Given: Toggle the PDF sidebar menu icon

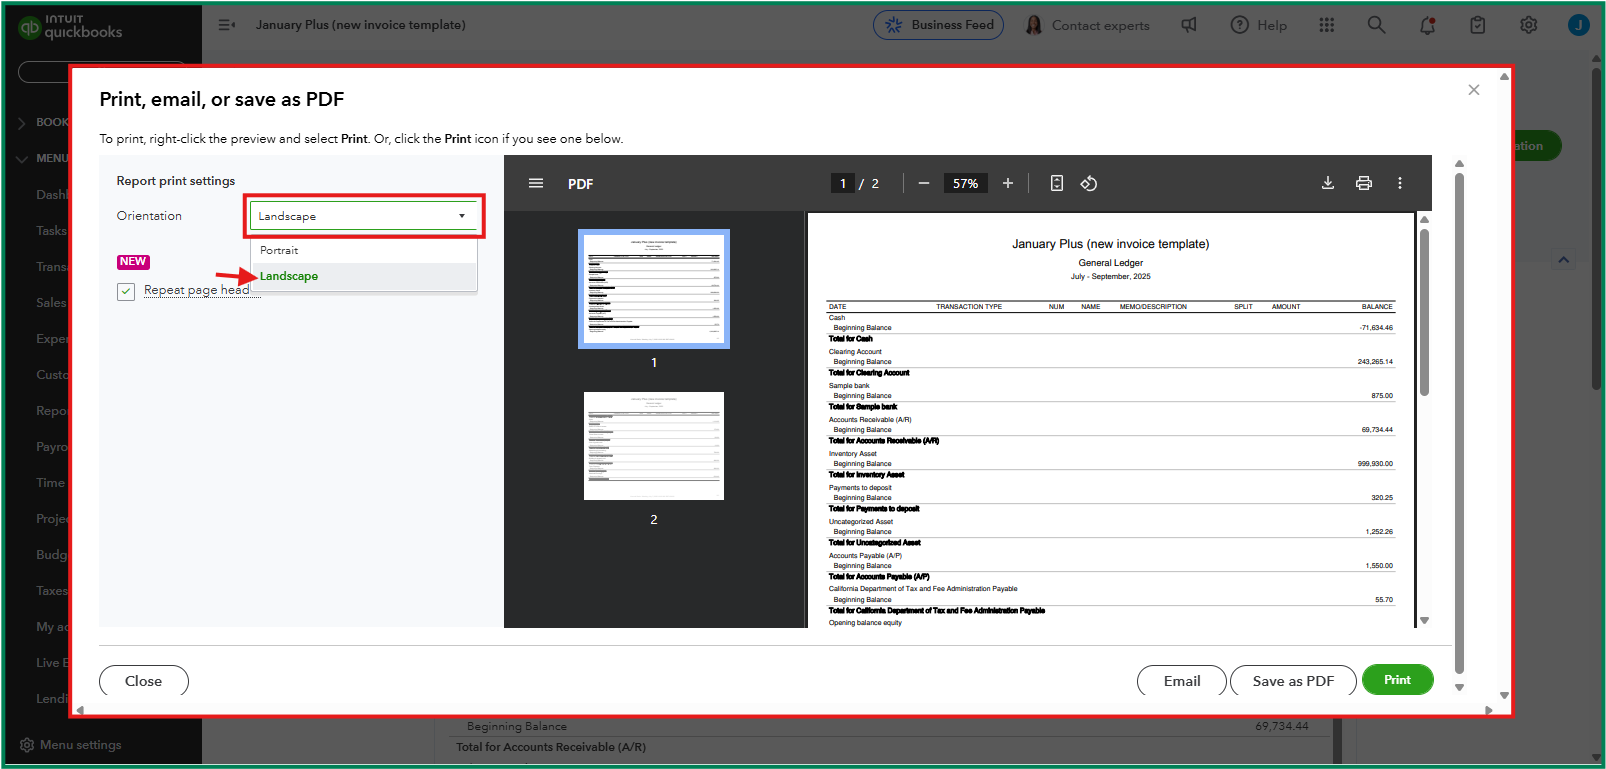Looking at the screenshot, I should click(536, 183).
